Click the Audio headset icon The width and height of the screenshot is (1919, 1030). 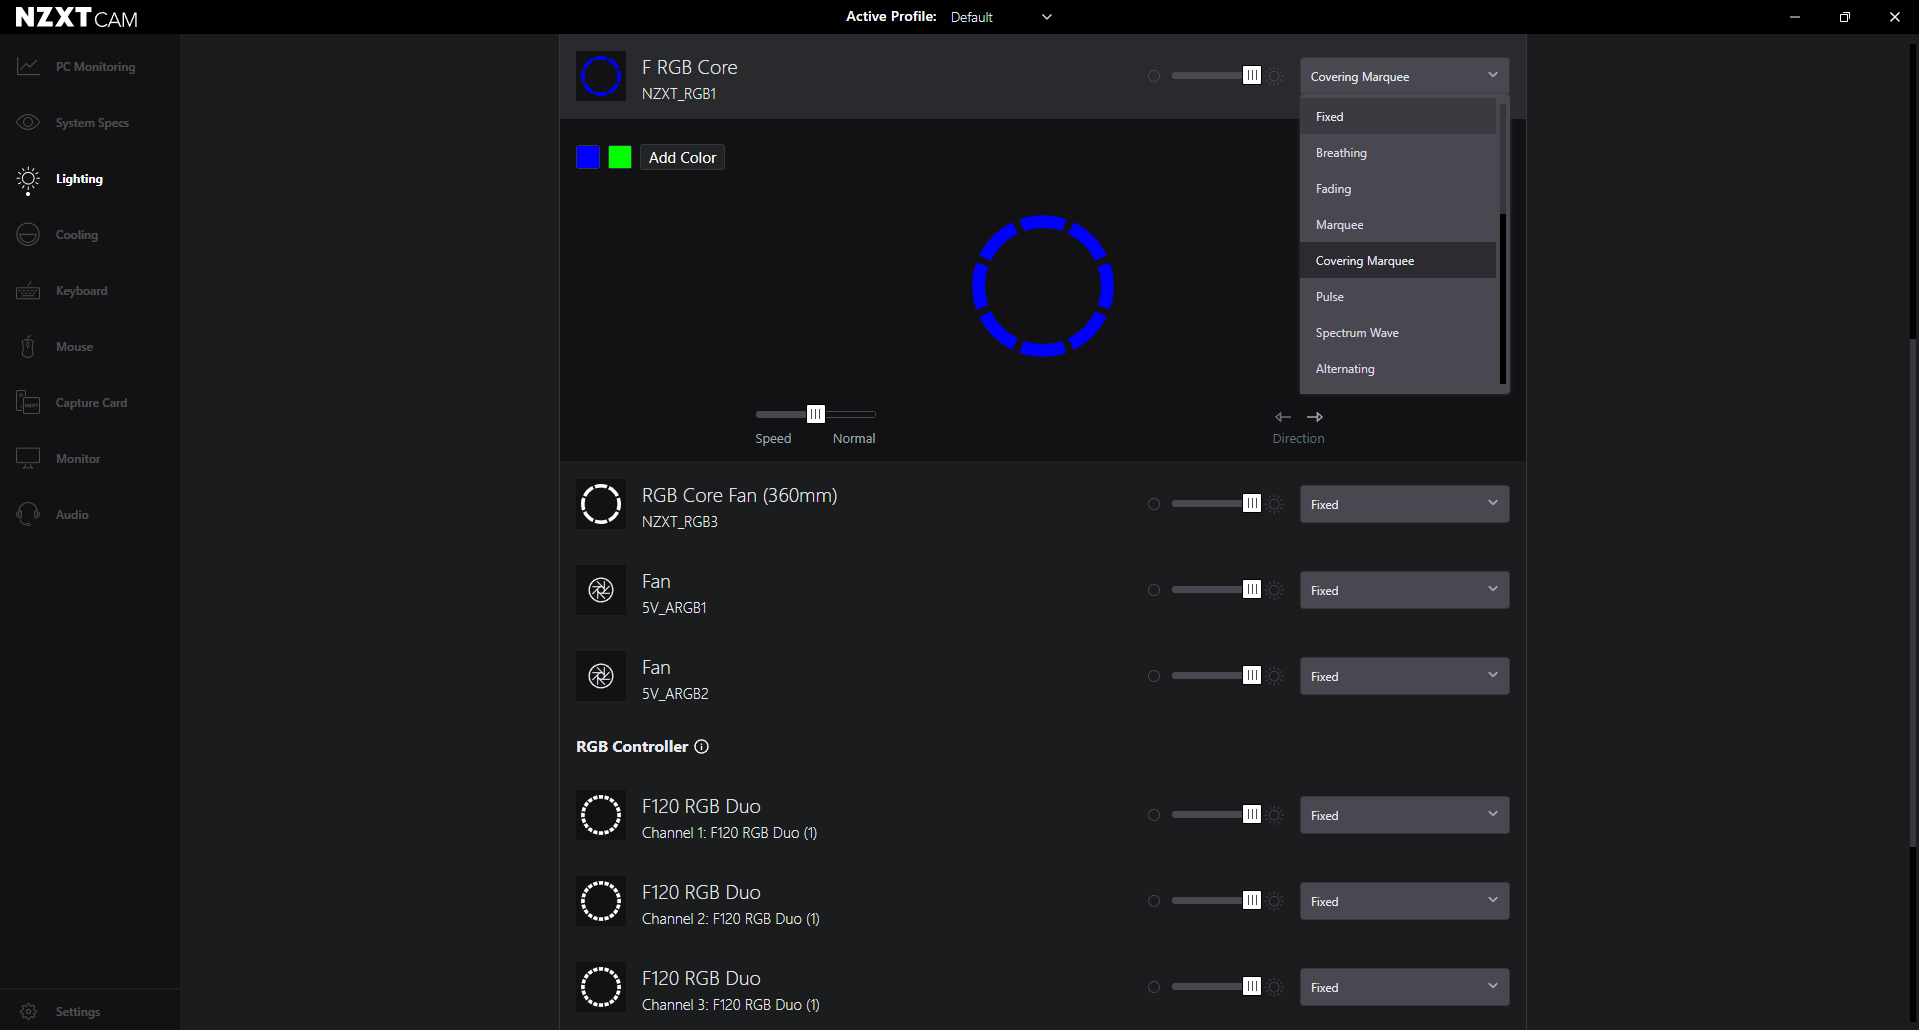click(28, 514)
